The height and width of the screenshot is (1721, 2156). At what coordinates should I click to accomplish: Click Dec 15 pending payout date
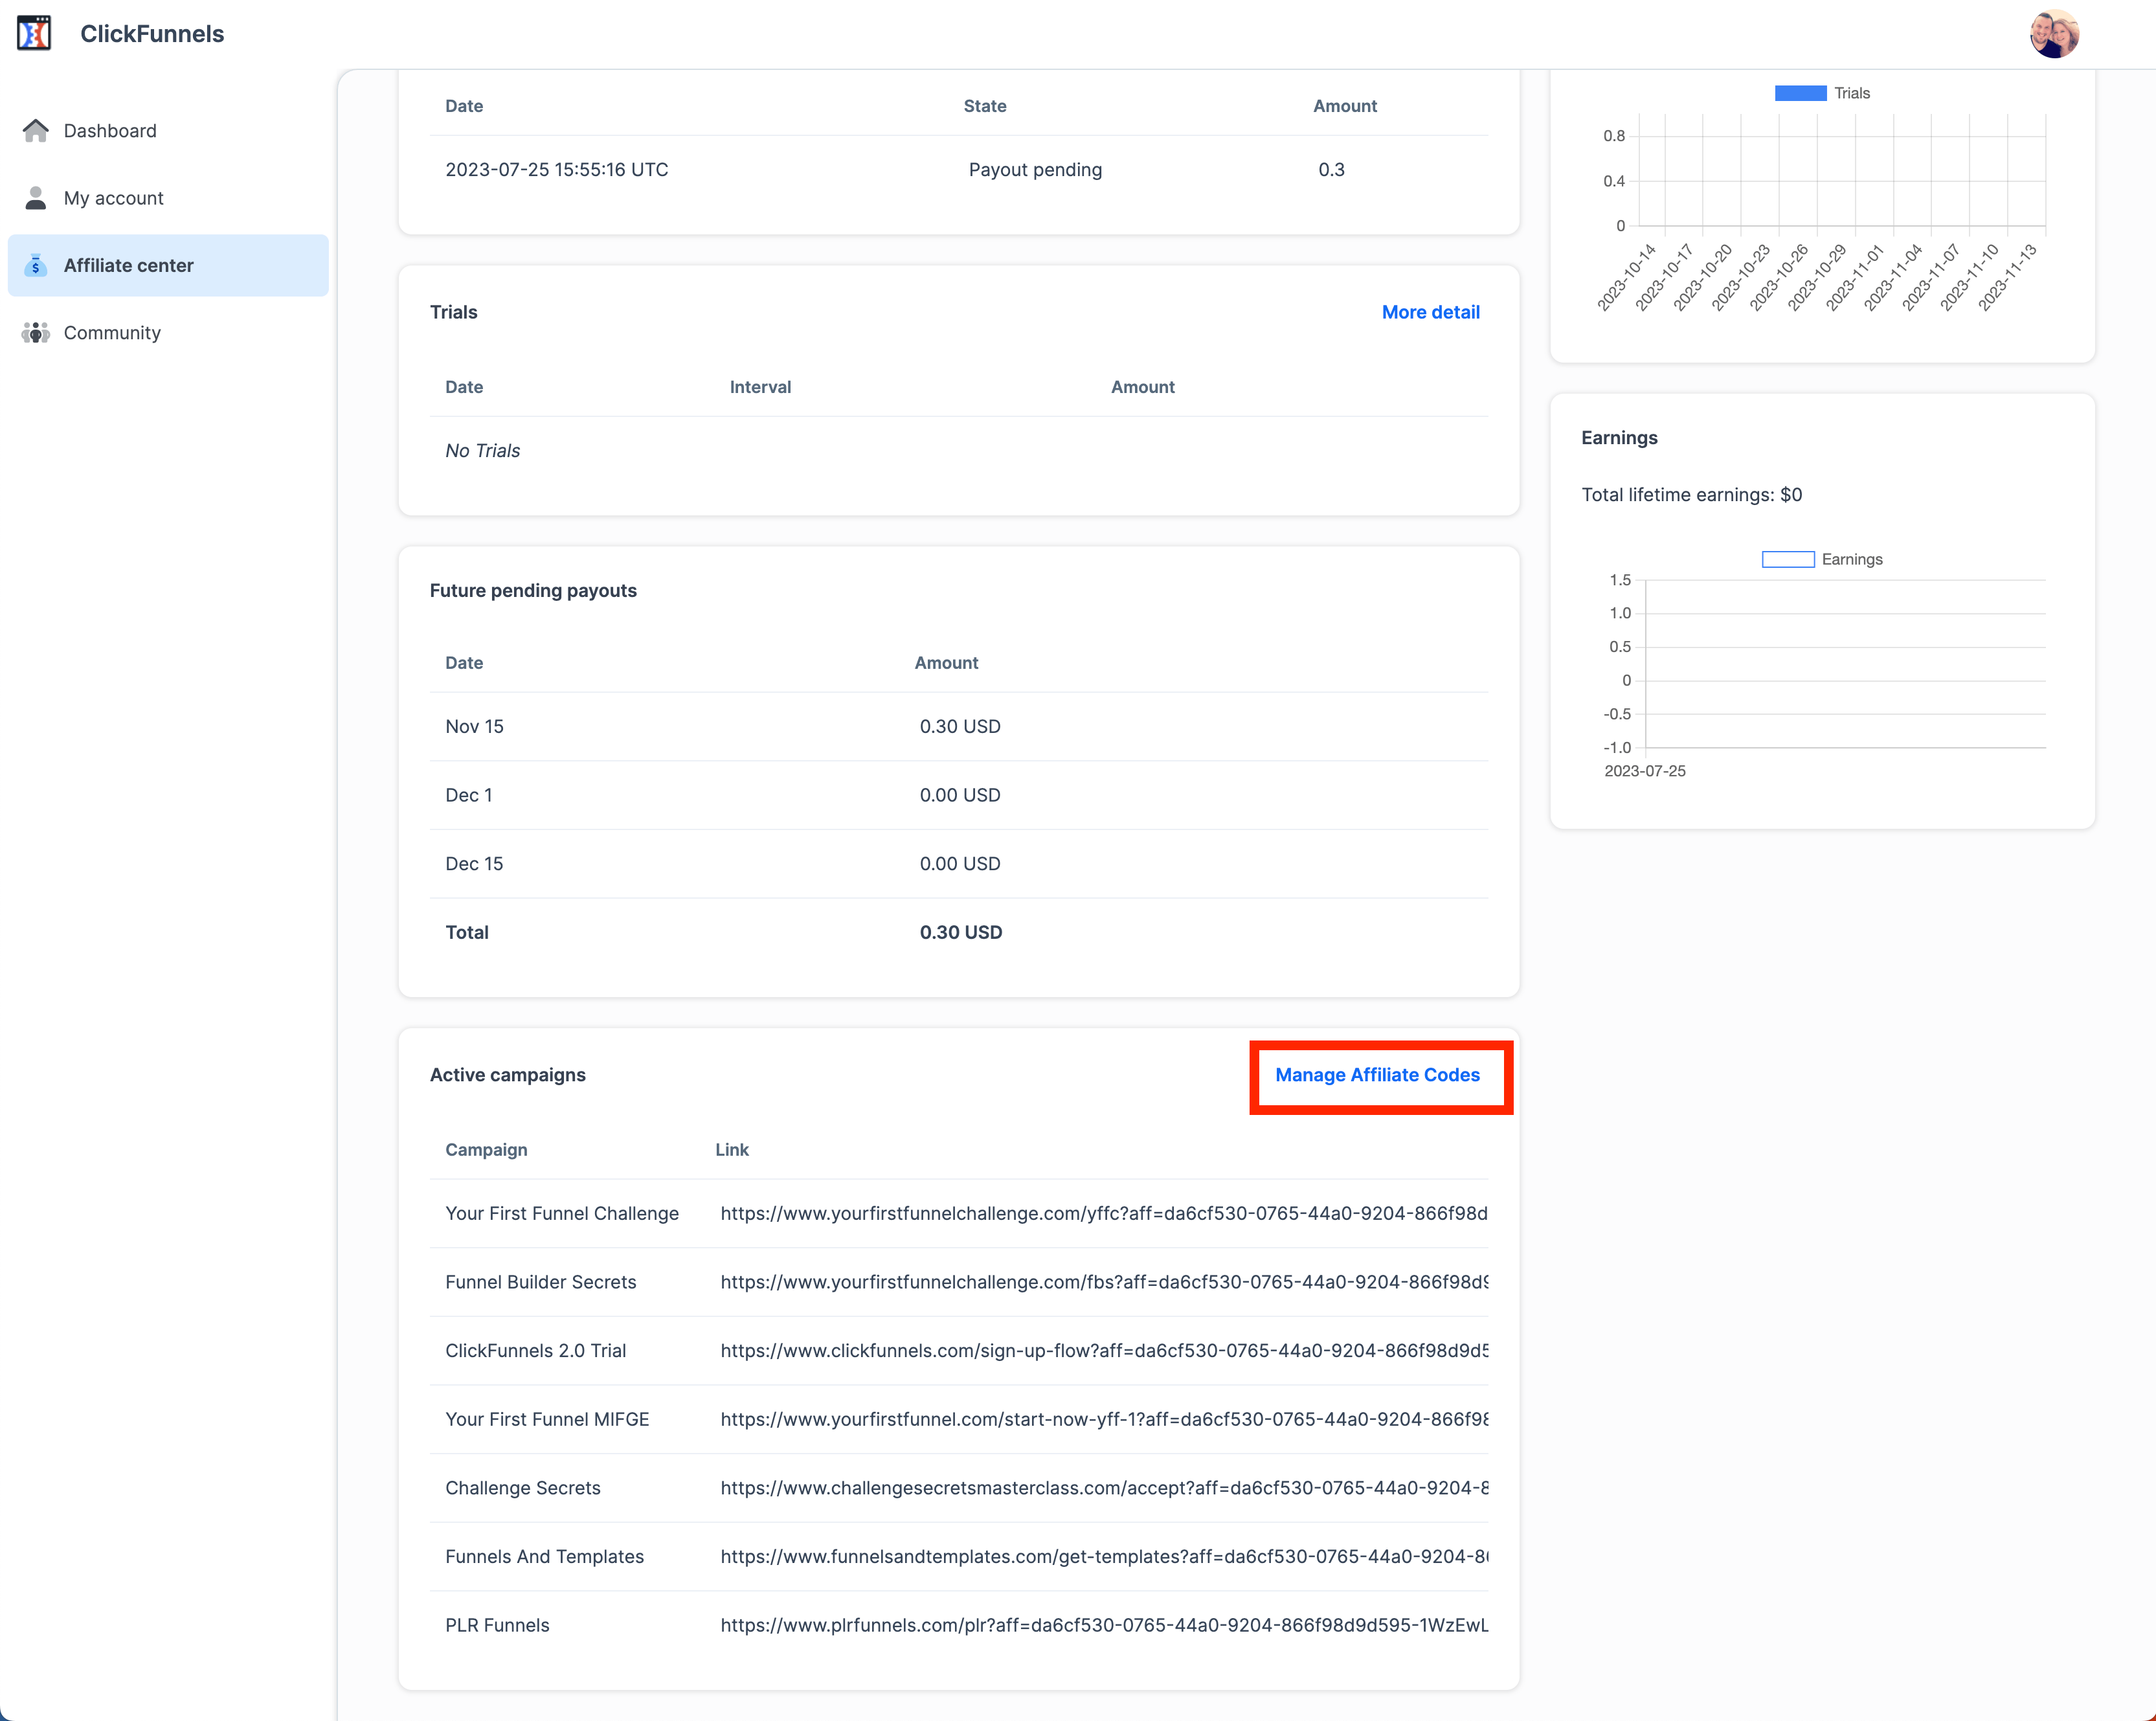pos(474,863)
